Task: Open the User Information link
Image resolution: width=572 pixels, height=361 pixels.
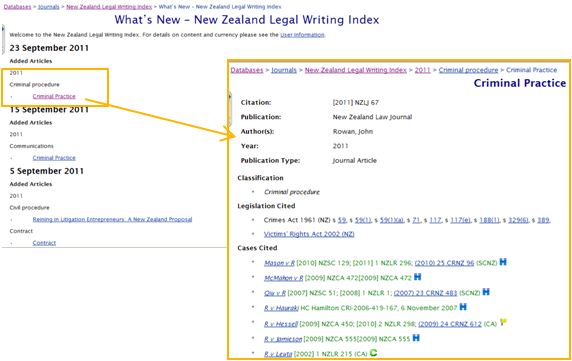Action: 302,35
